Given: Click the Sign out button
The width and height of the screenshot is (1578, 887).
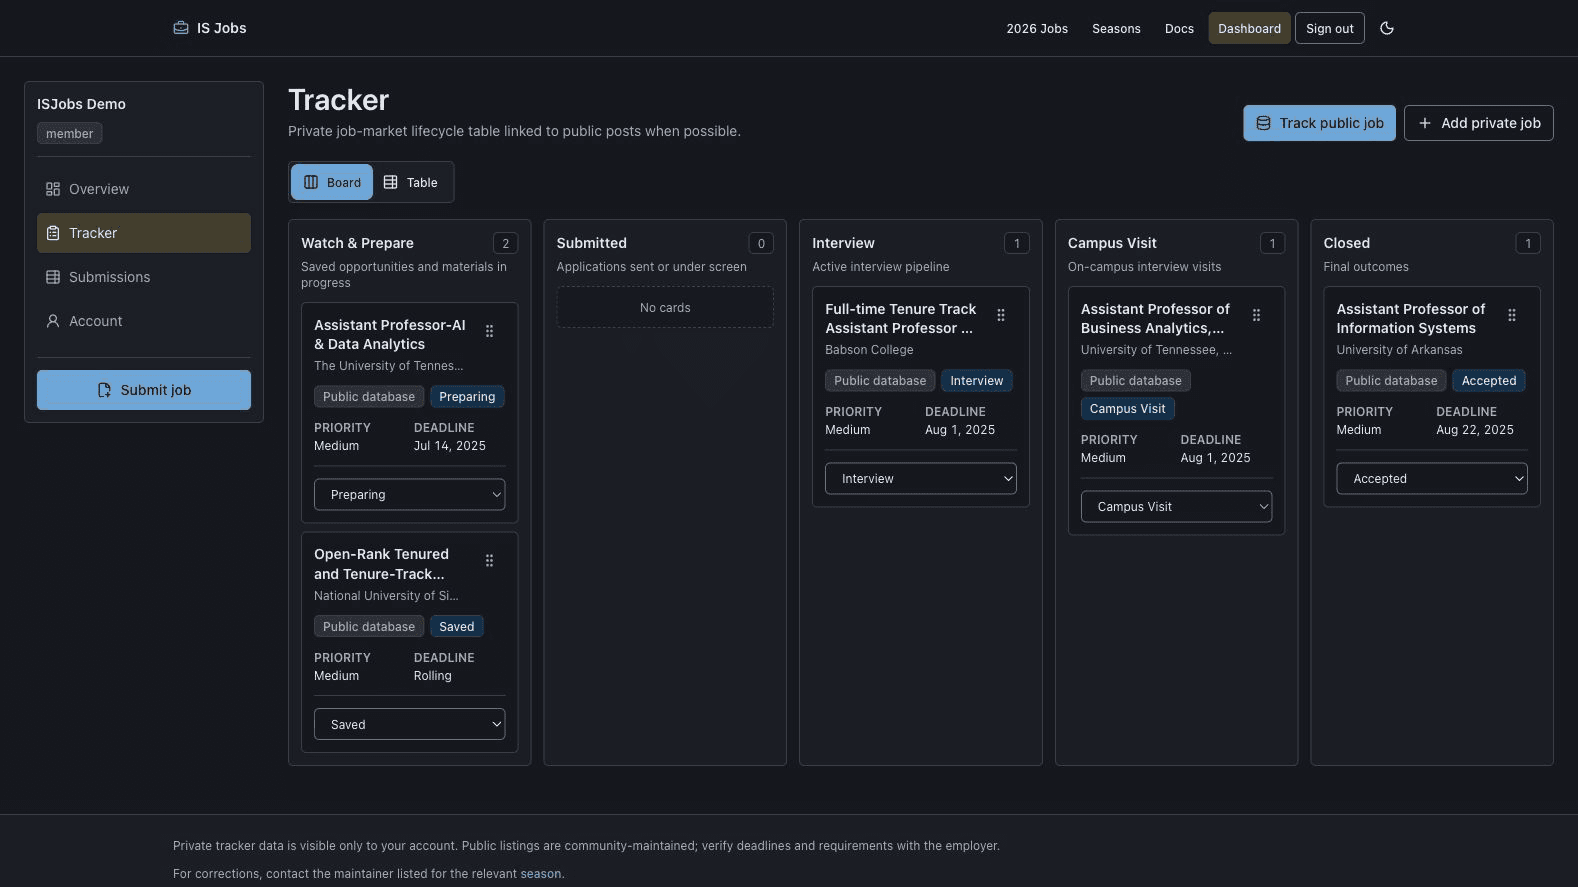Looking at the screenshot, I should tap(1329, 28).
